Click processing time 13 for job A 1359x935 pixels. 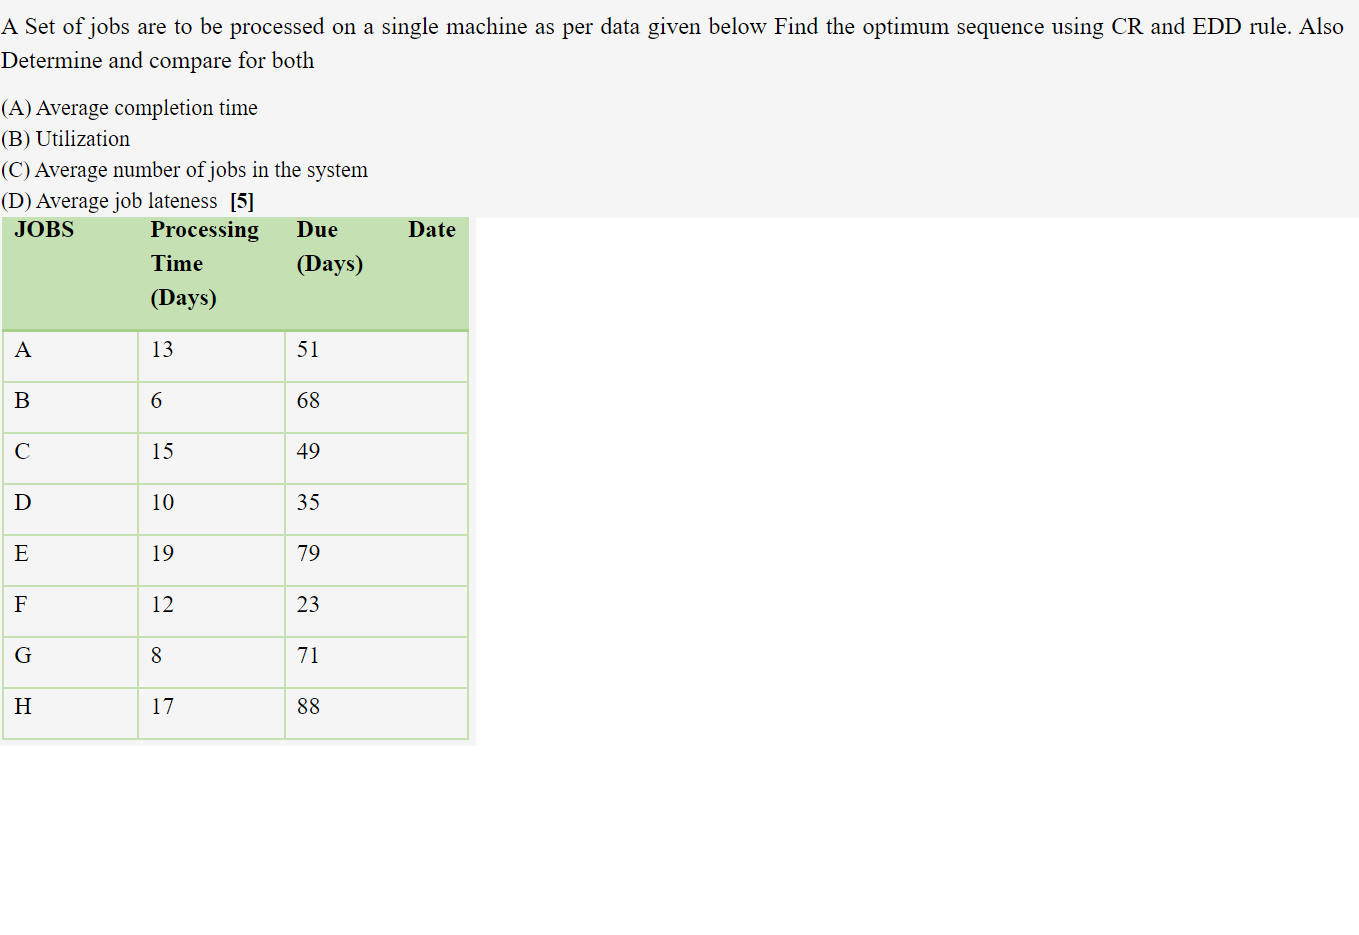tap(162, 350)
